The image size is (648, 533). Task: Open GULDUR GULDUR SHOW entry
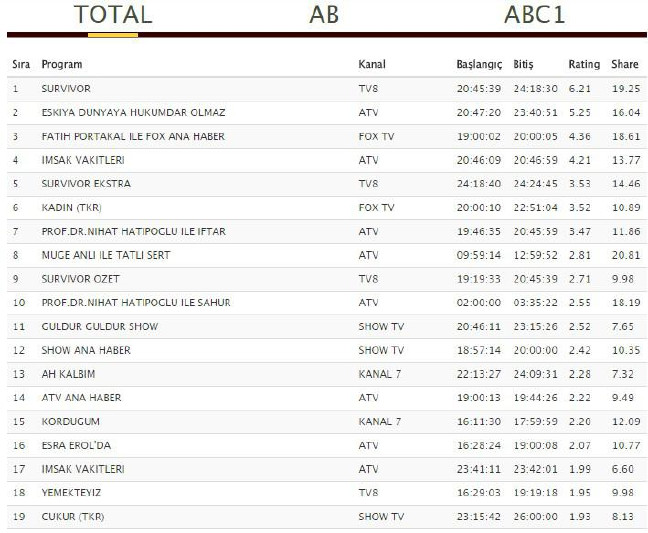click(x=100, y=326)
